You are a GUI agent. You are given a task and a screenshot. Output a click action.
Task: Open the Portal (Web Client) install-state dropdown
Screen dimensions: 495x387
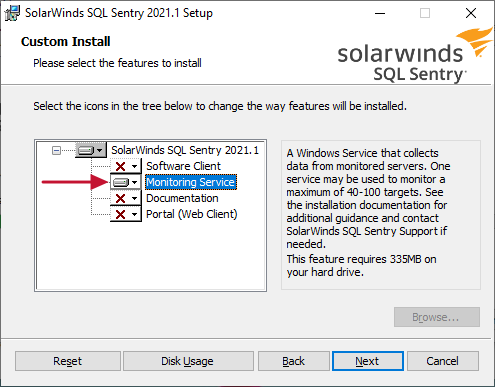[126, 214]
